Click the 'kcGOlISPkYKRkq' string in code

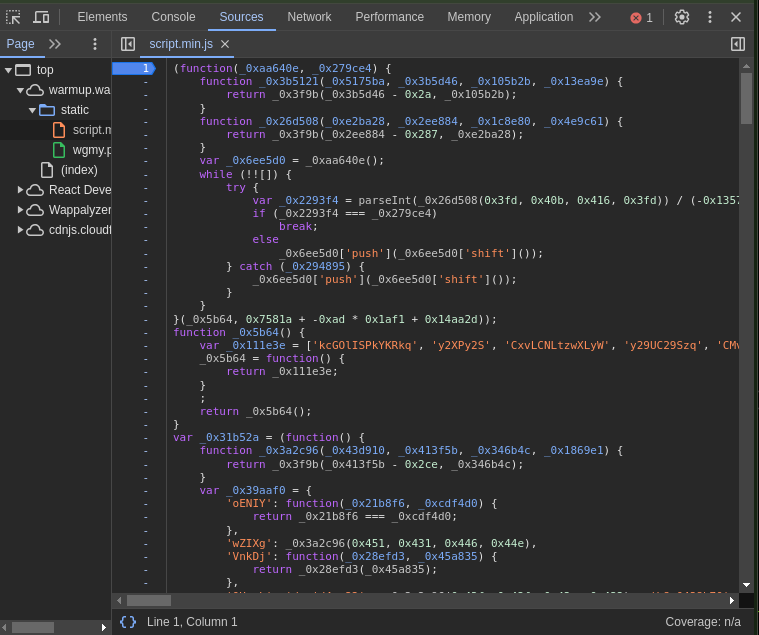364,346
